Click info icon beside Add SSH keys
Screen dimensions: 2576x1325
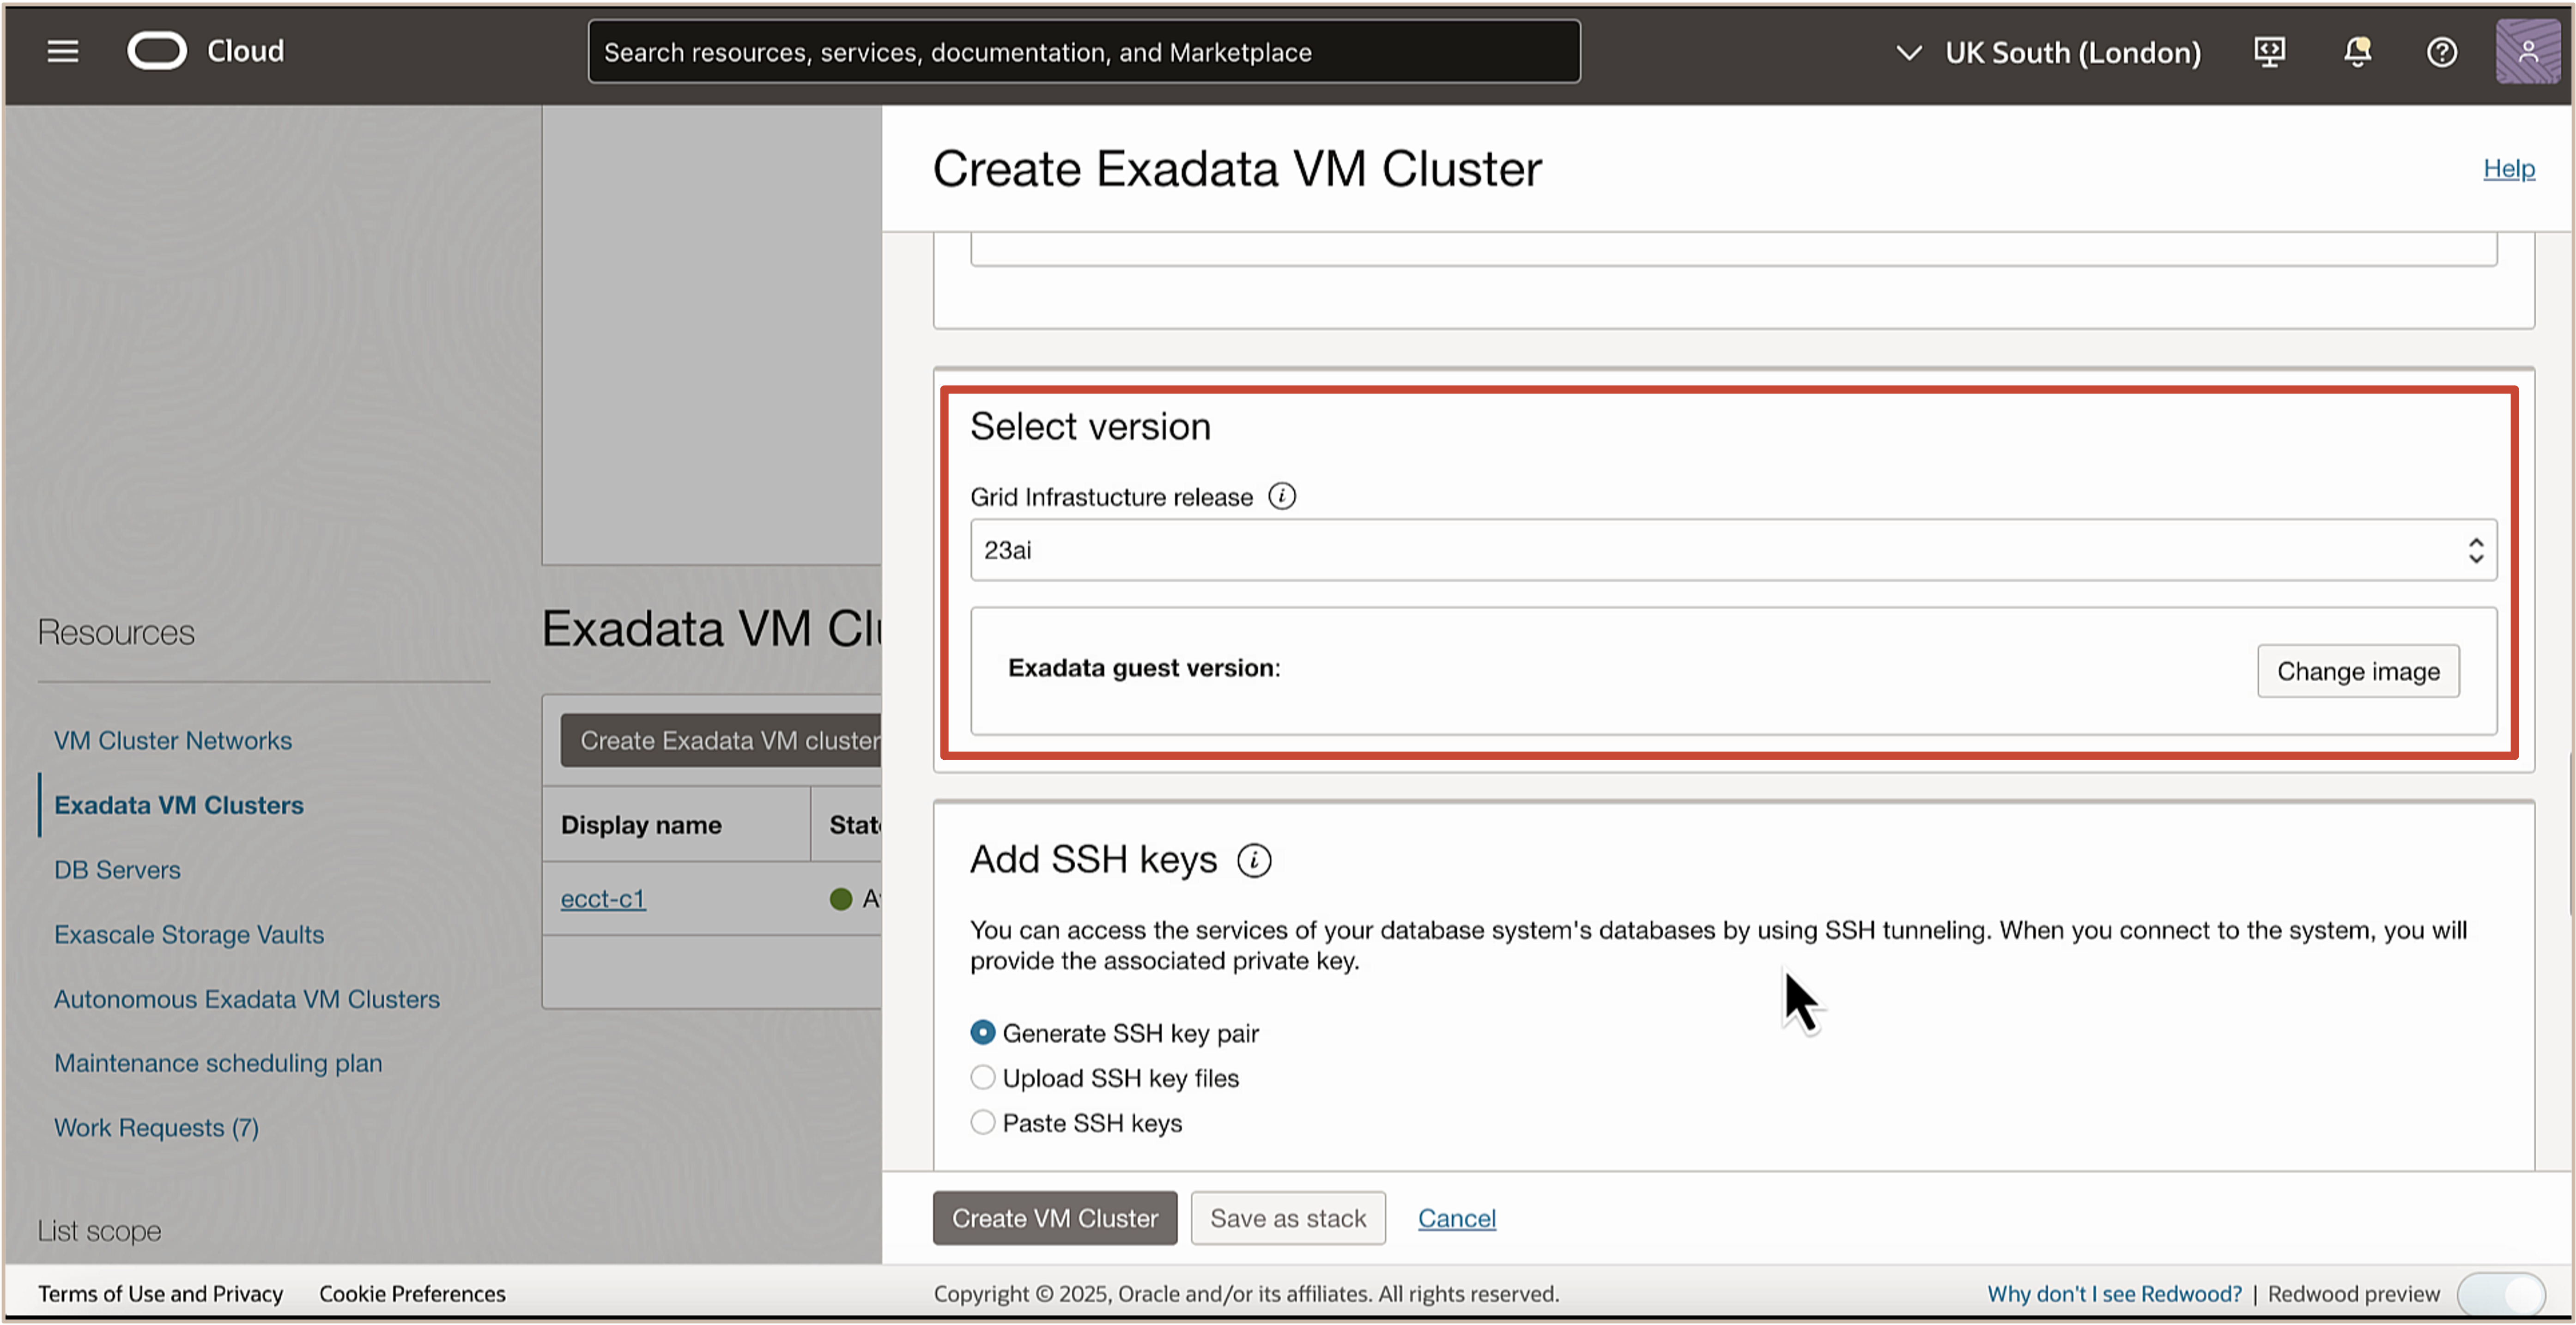pyautogui.click(x=1254, y=860)
